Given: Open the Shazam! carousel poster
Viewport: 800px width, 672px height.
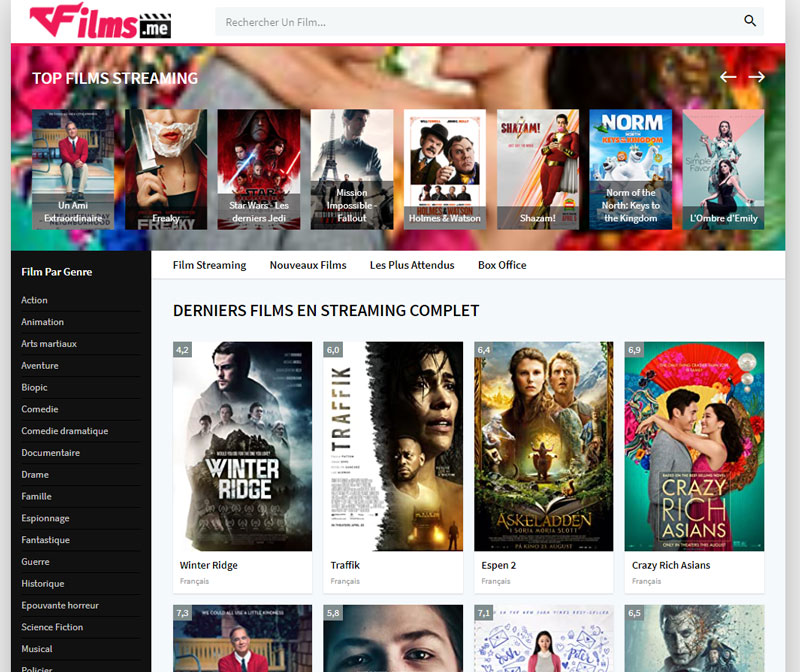Looking at the screenshot, I should pyautogui.click(x=538, y=169).
